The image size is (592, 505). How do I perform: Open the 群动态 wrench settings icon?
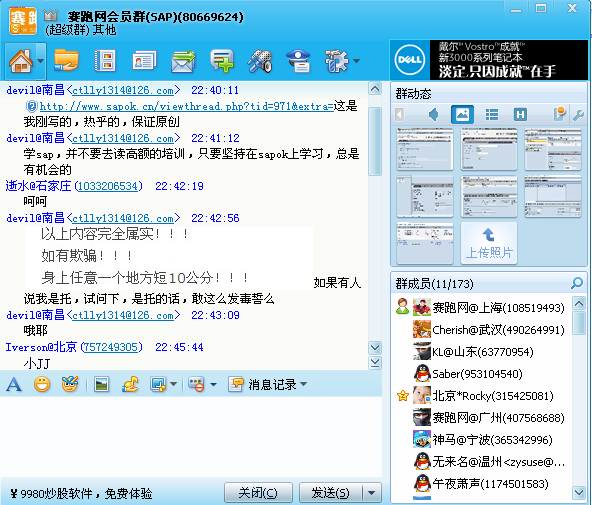578,115
